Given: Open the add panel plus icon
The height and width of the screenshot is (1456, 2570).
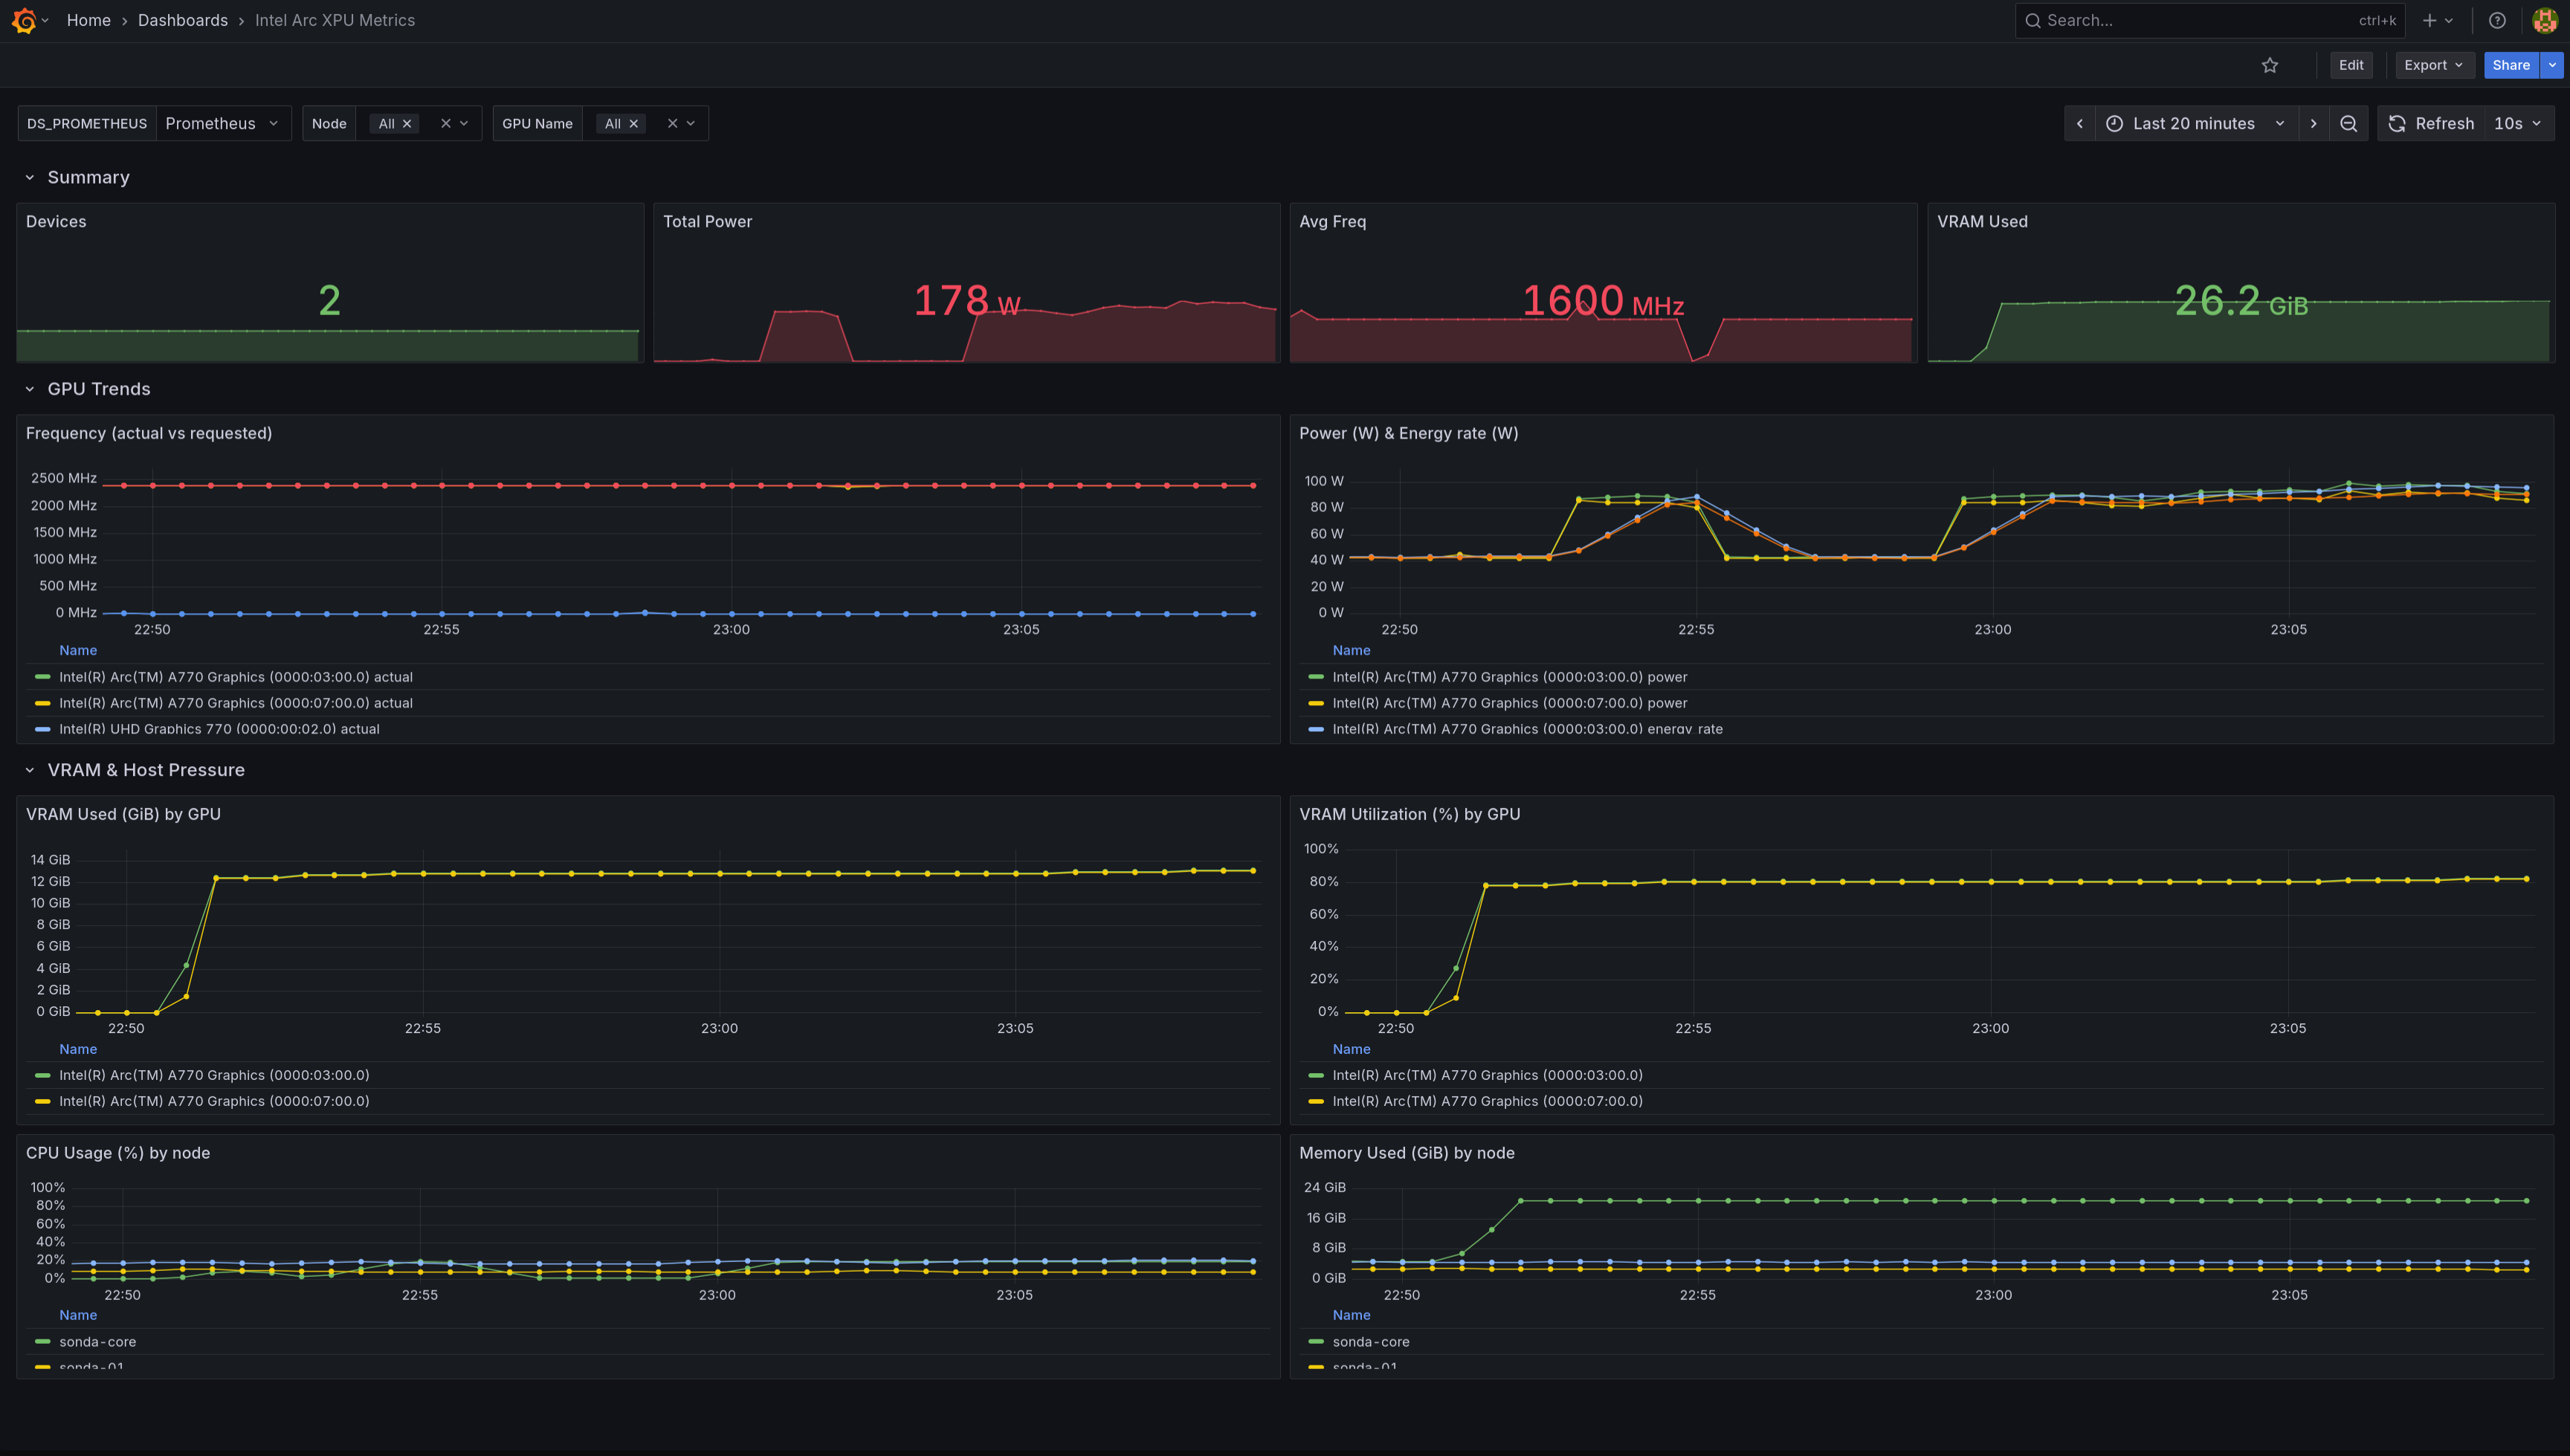Looking at the screenshot, I should pyautogui.click(x=2429, y=20).
